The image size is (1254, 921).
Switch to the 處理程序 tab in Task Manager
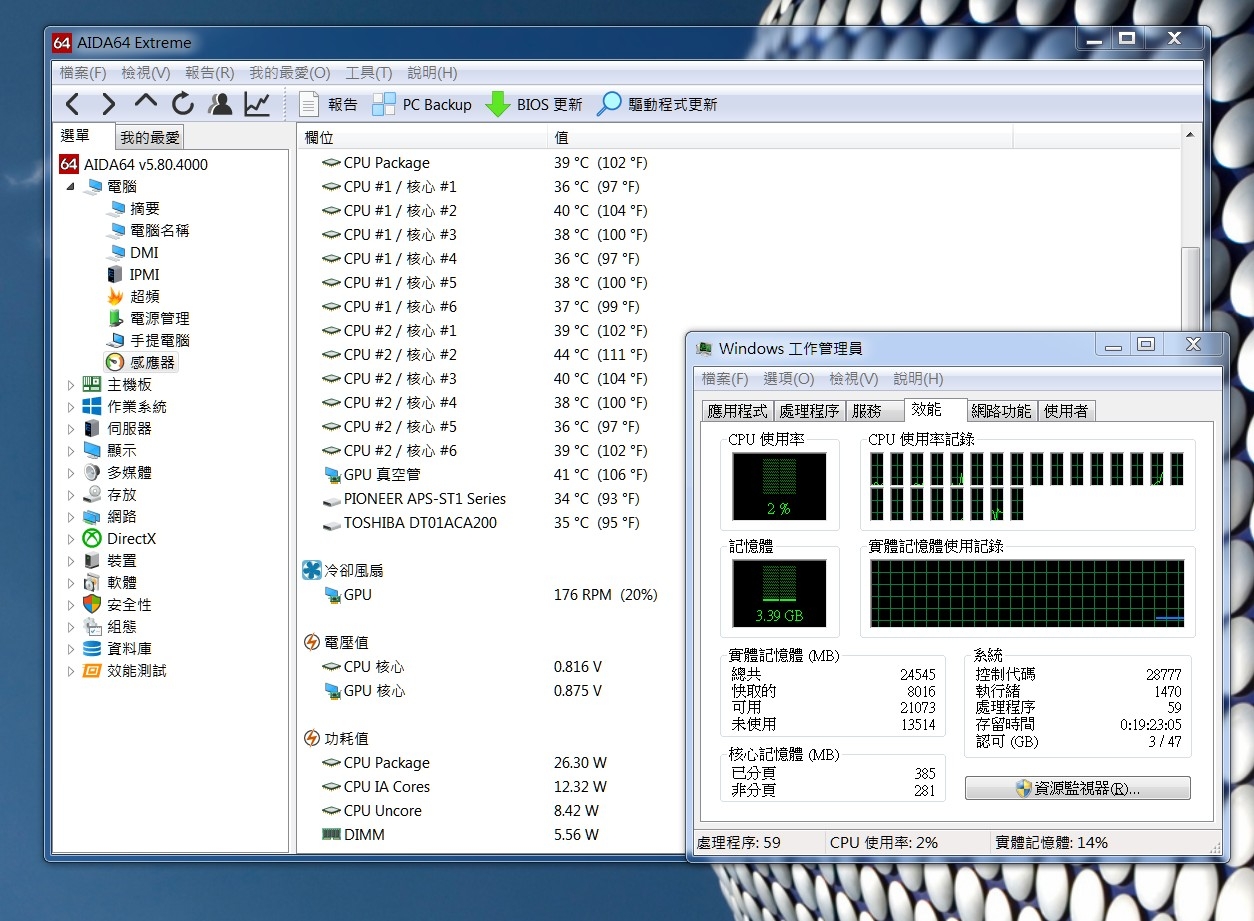pyautogui.click(x=809, y=411)
